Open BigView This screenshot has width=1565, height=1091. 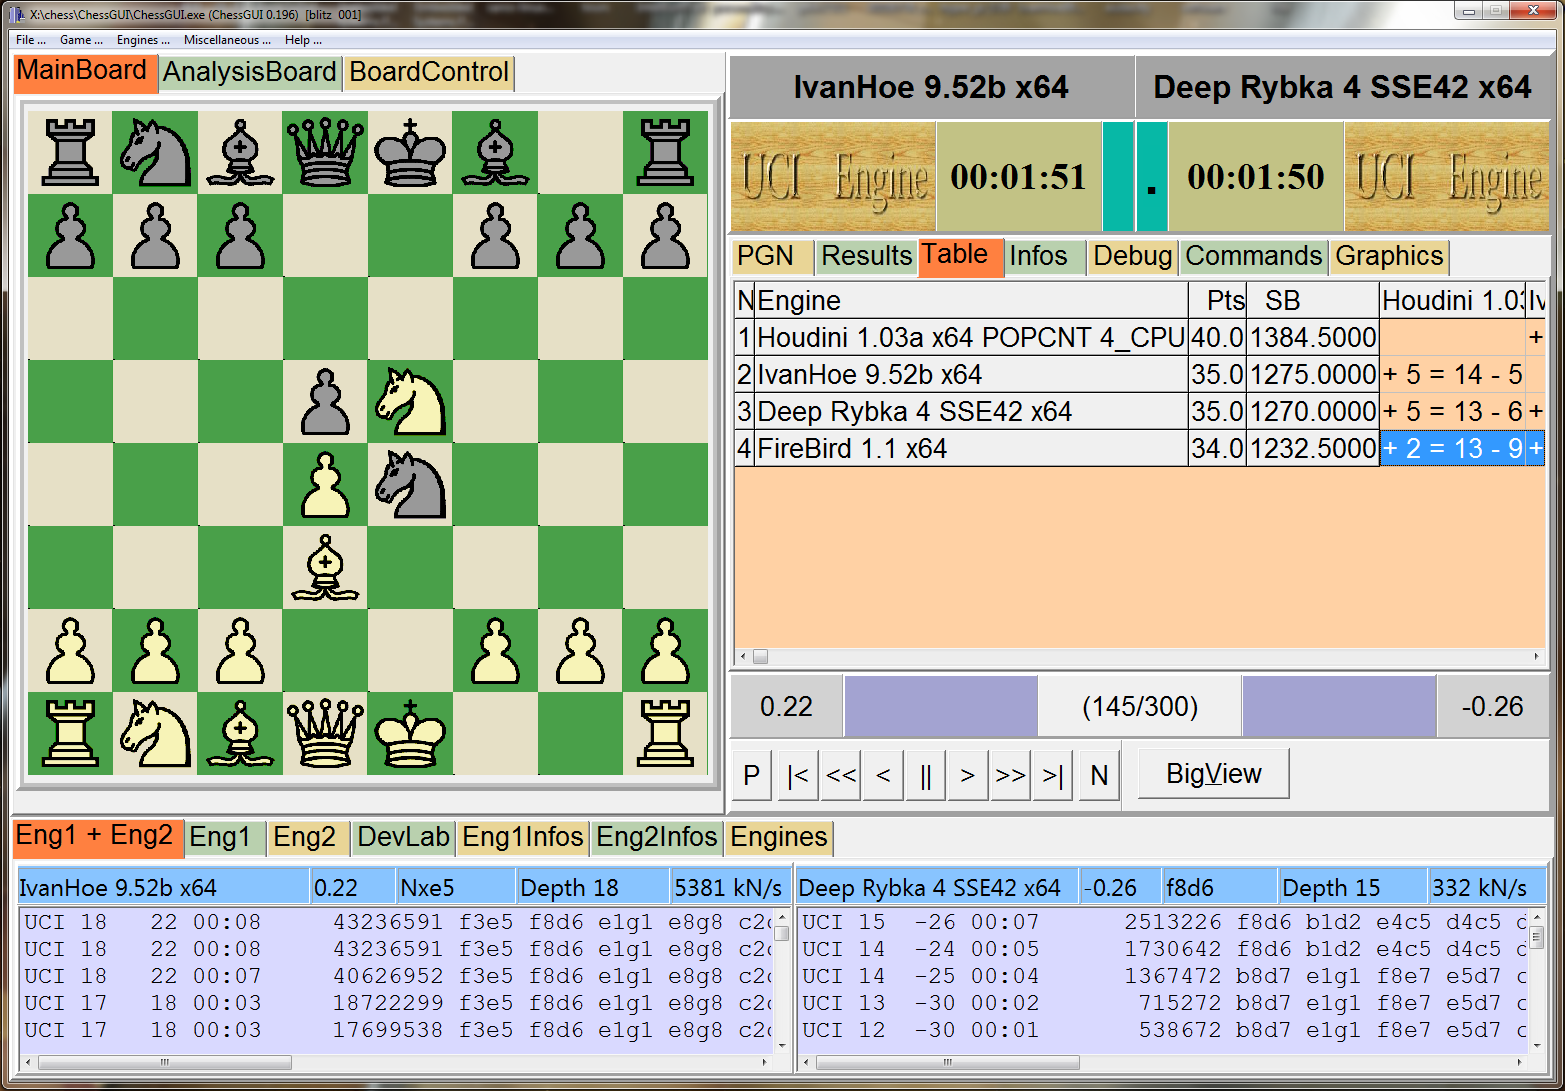pyautogui.click(x=1214, y=774)
